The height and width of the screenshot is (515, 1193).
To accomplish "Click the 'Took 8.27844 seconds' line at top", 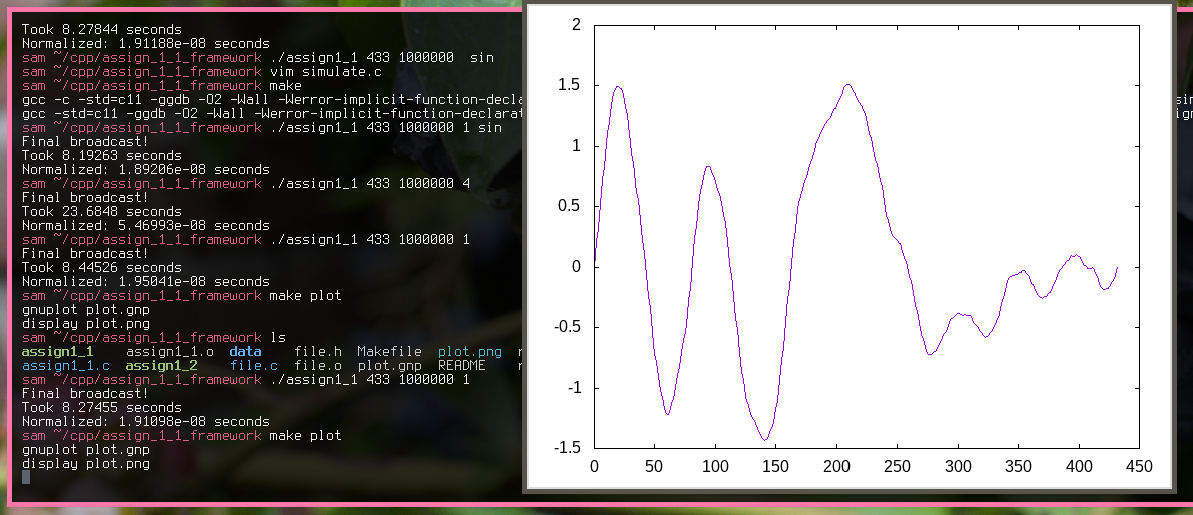I will point(102,30).
